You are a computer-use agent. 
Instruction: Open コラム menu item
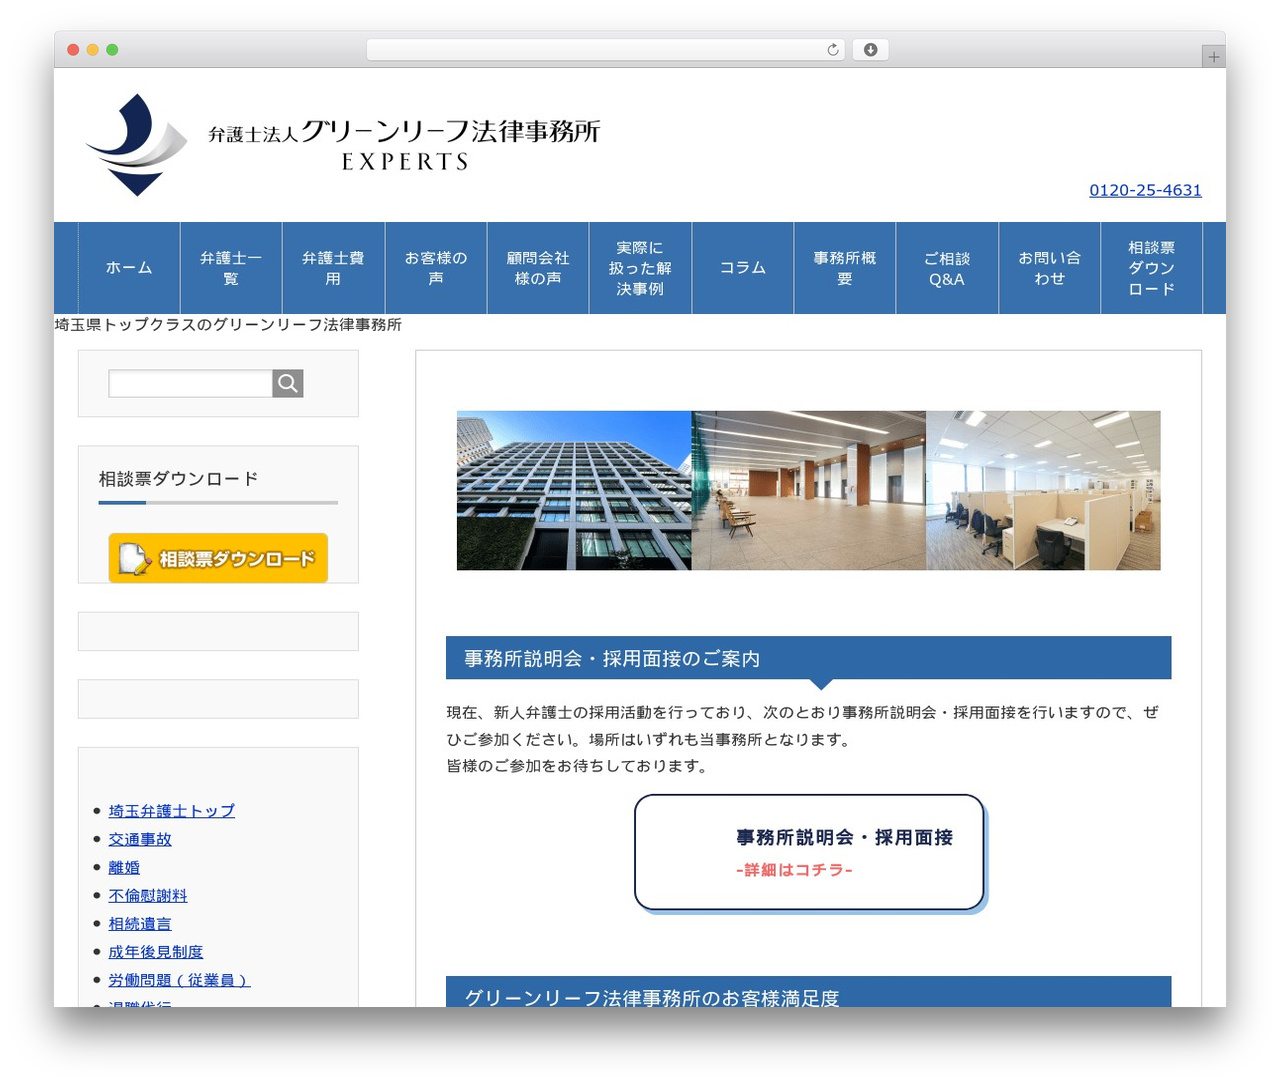743,268
